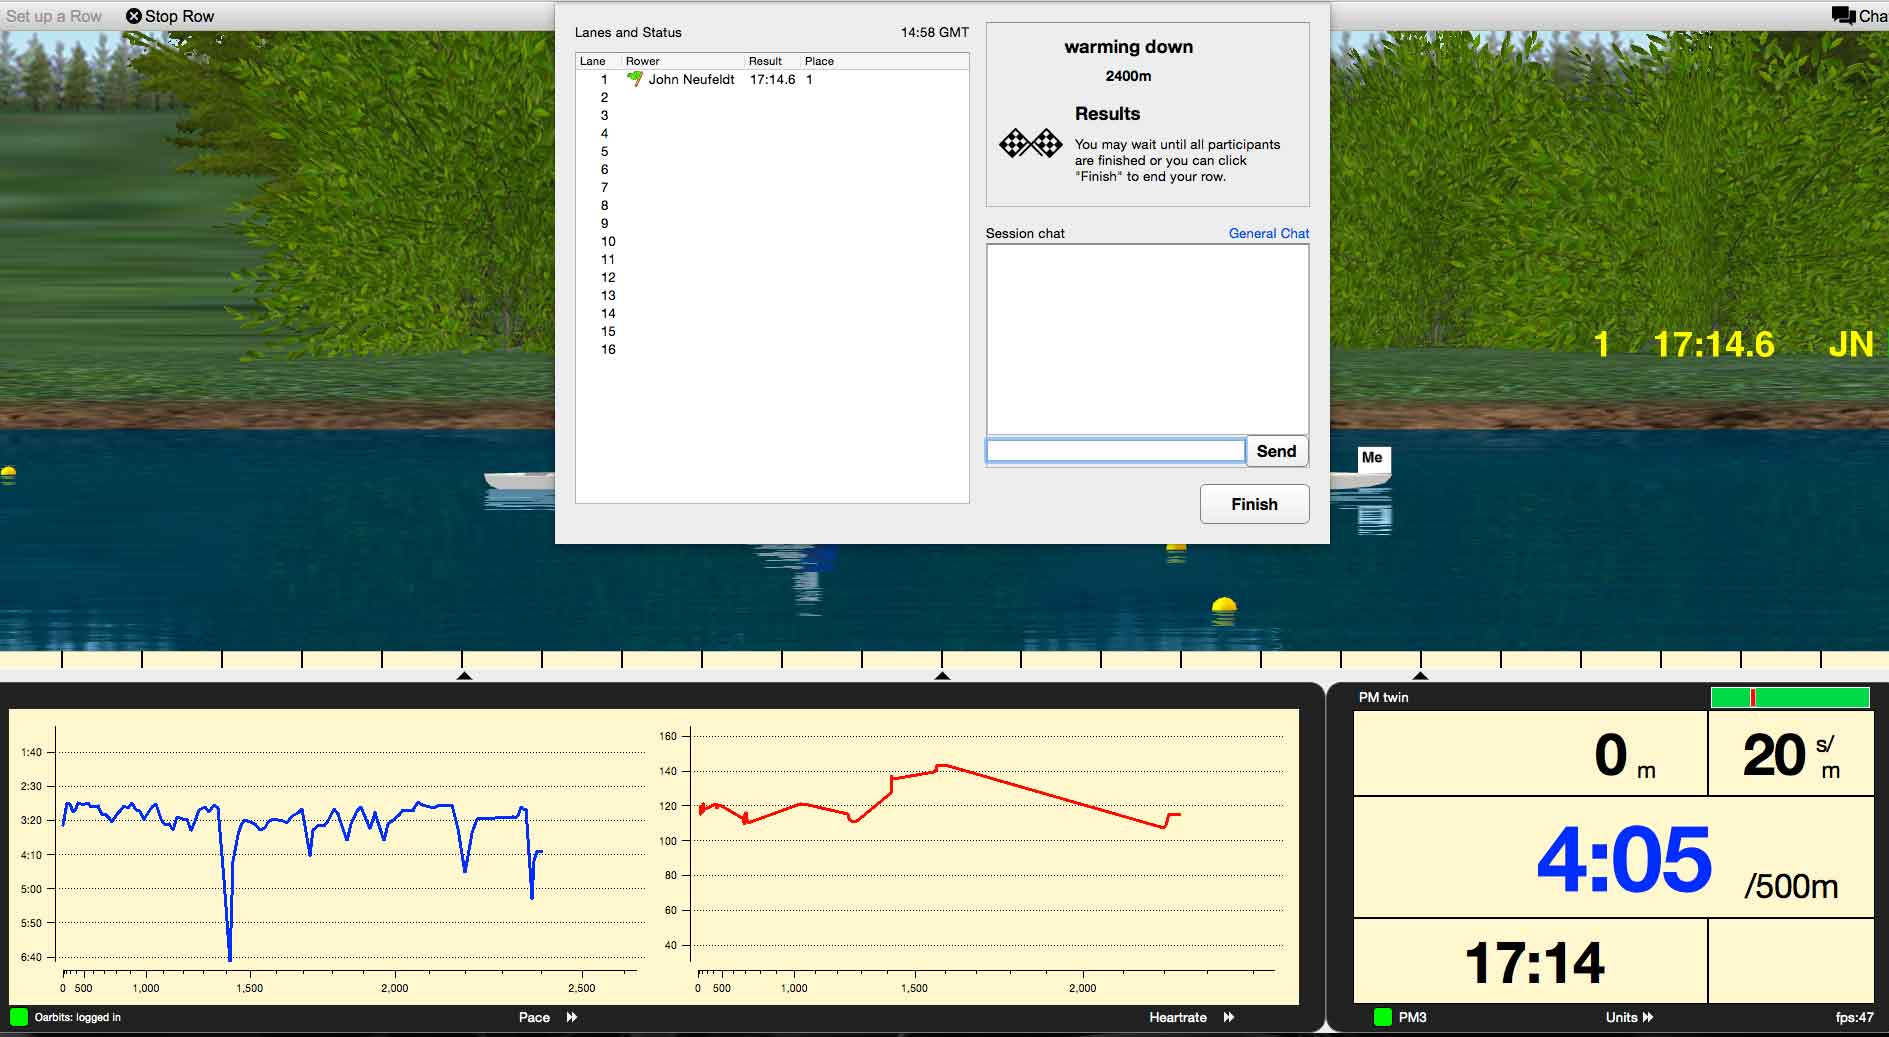This screenshot has height=1037, width=1889.
Task: Click the Oarbits logged in green indicator
Action: (19, 1017)
